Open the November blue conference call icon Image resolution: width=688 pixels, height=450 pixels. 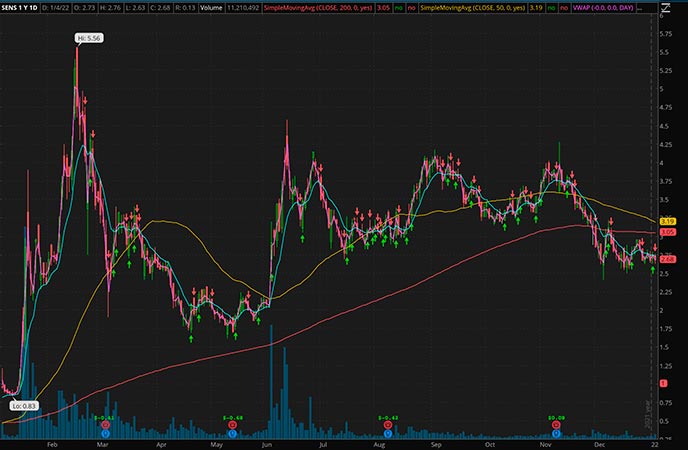(x=556, y=434)
